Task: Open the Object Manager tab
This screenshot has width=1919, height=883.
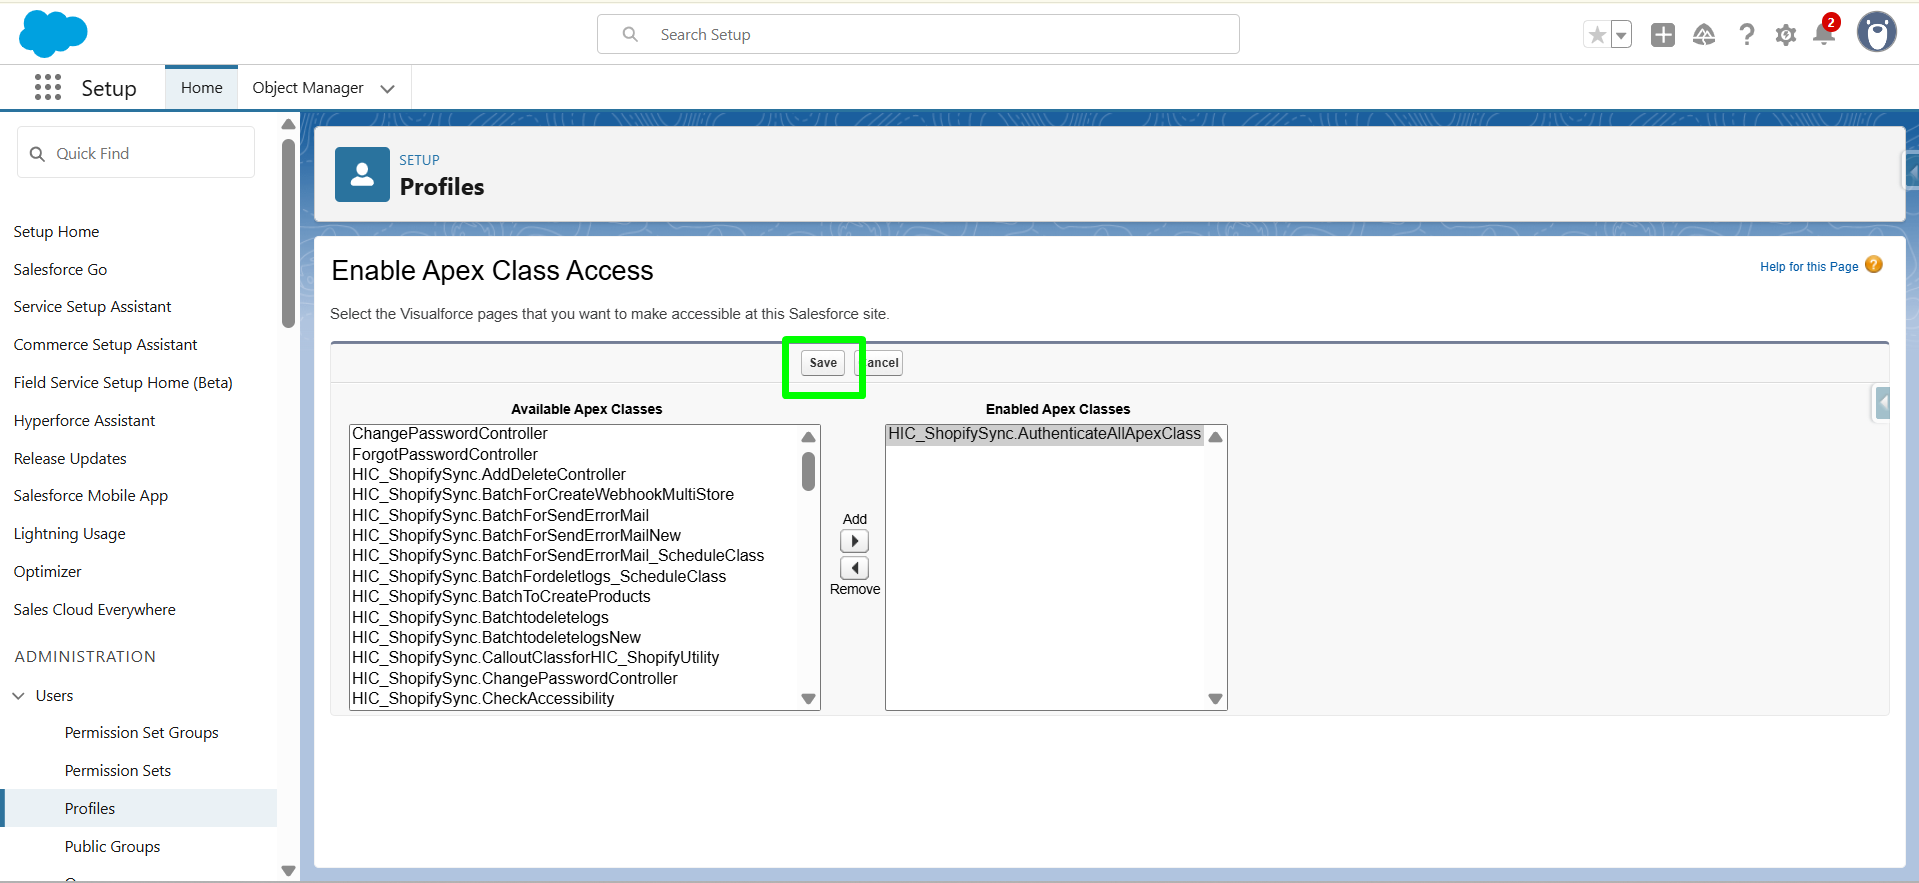Action: 308,88
